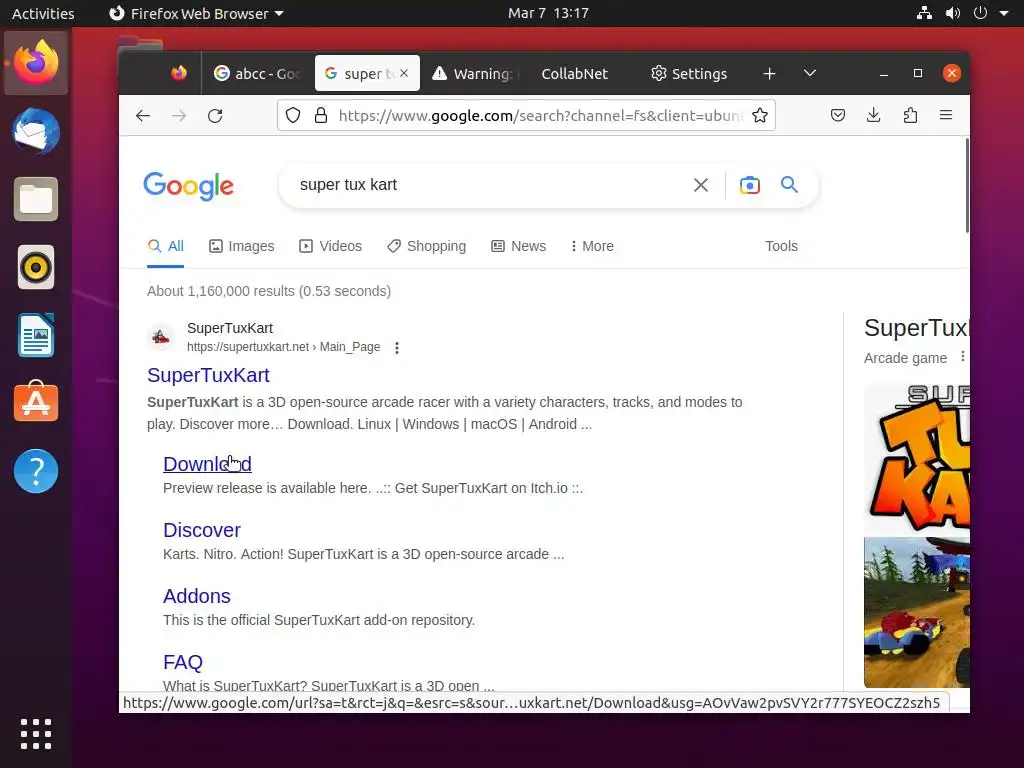The image size is (1024, 768).
Task: Open the Extensions puzzle icon
Action: [910, 116]
